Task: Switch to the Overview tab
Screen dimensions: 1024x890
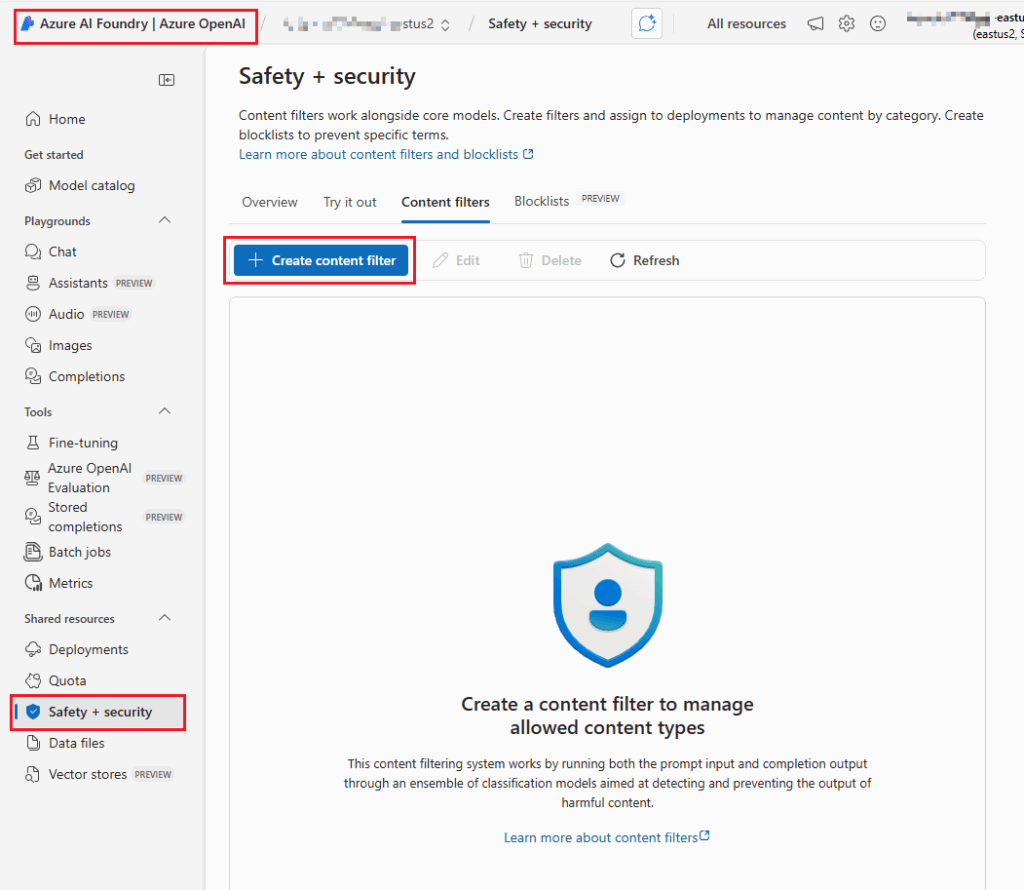Action: click(x=270, y=202)
